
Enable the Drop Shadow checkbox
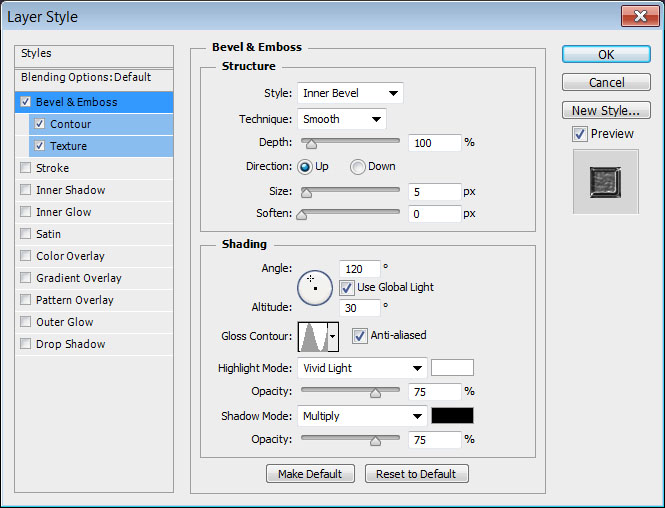pos(25,344)
